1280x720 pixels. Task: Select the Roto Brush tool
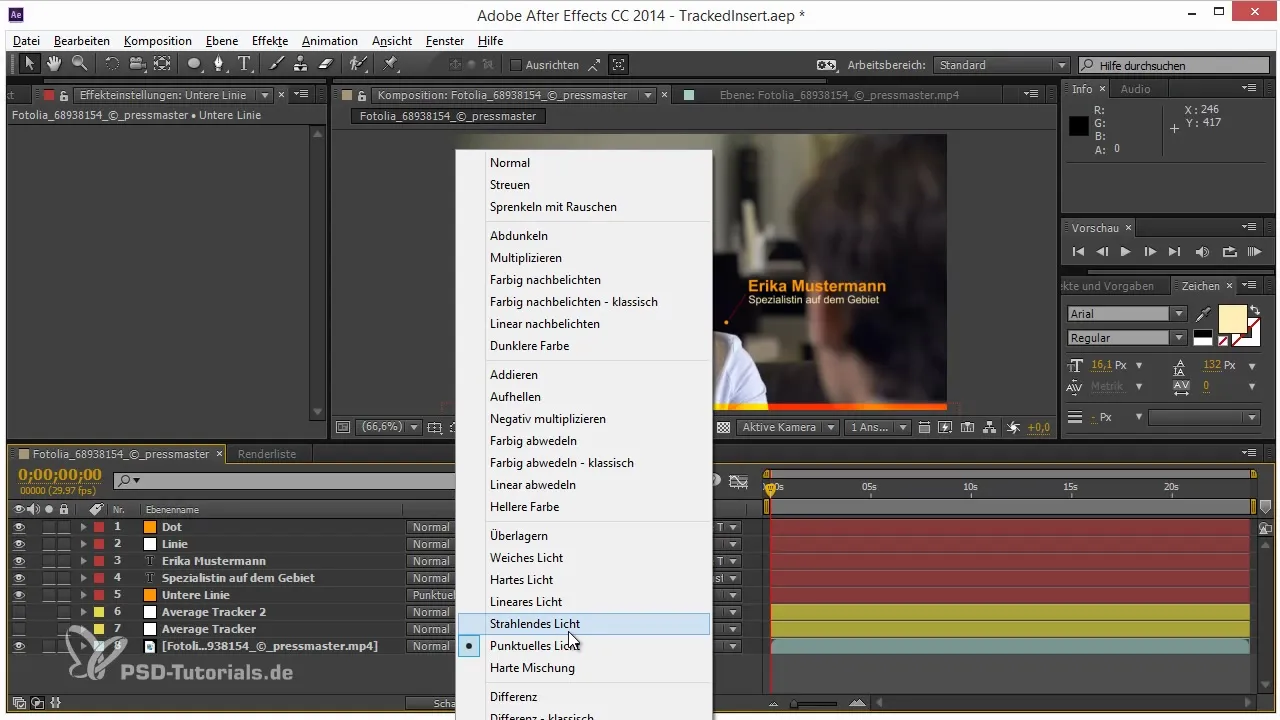click(x=357, y=64)
